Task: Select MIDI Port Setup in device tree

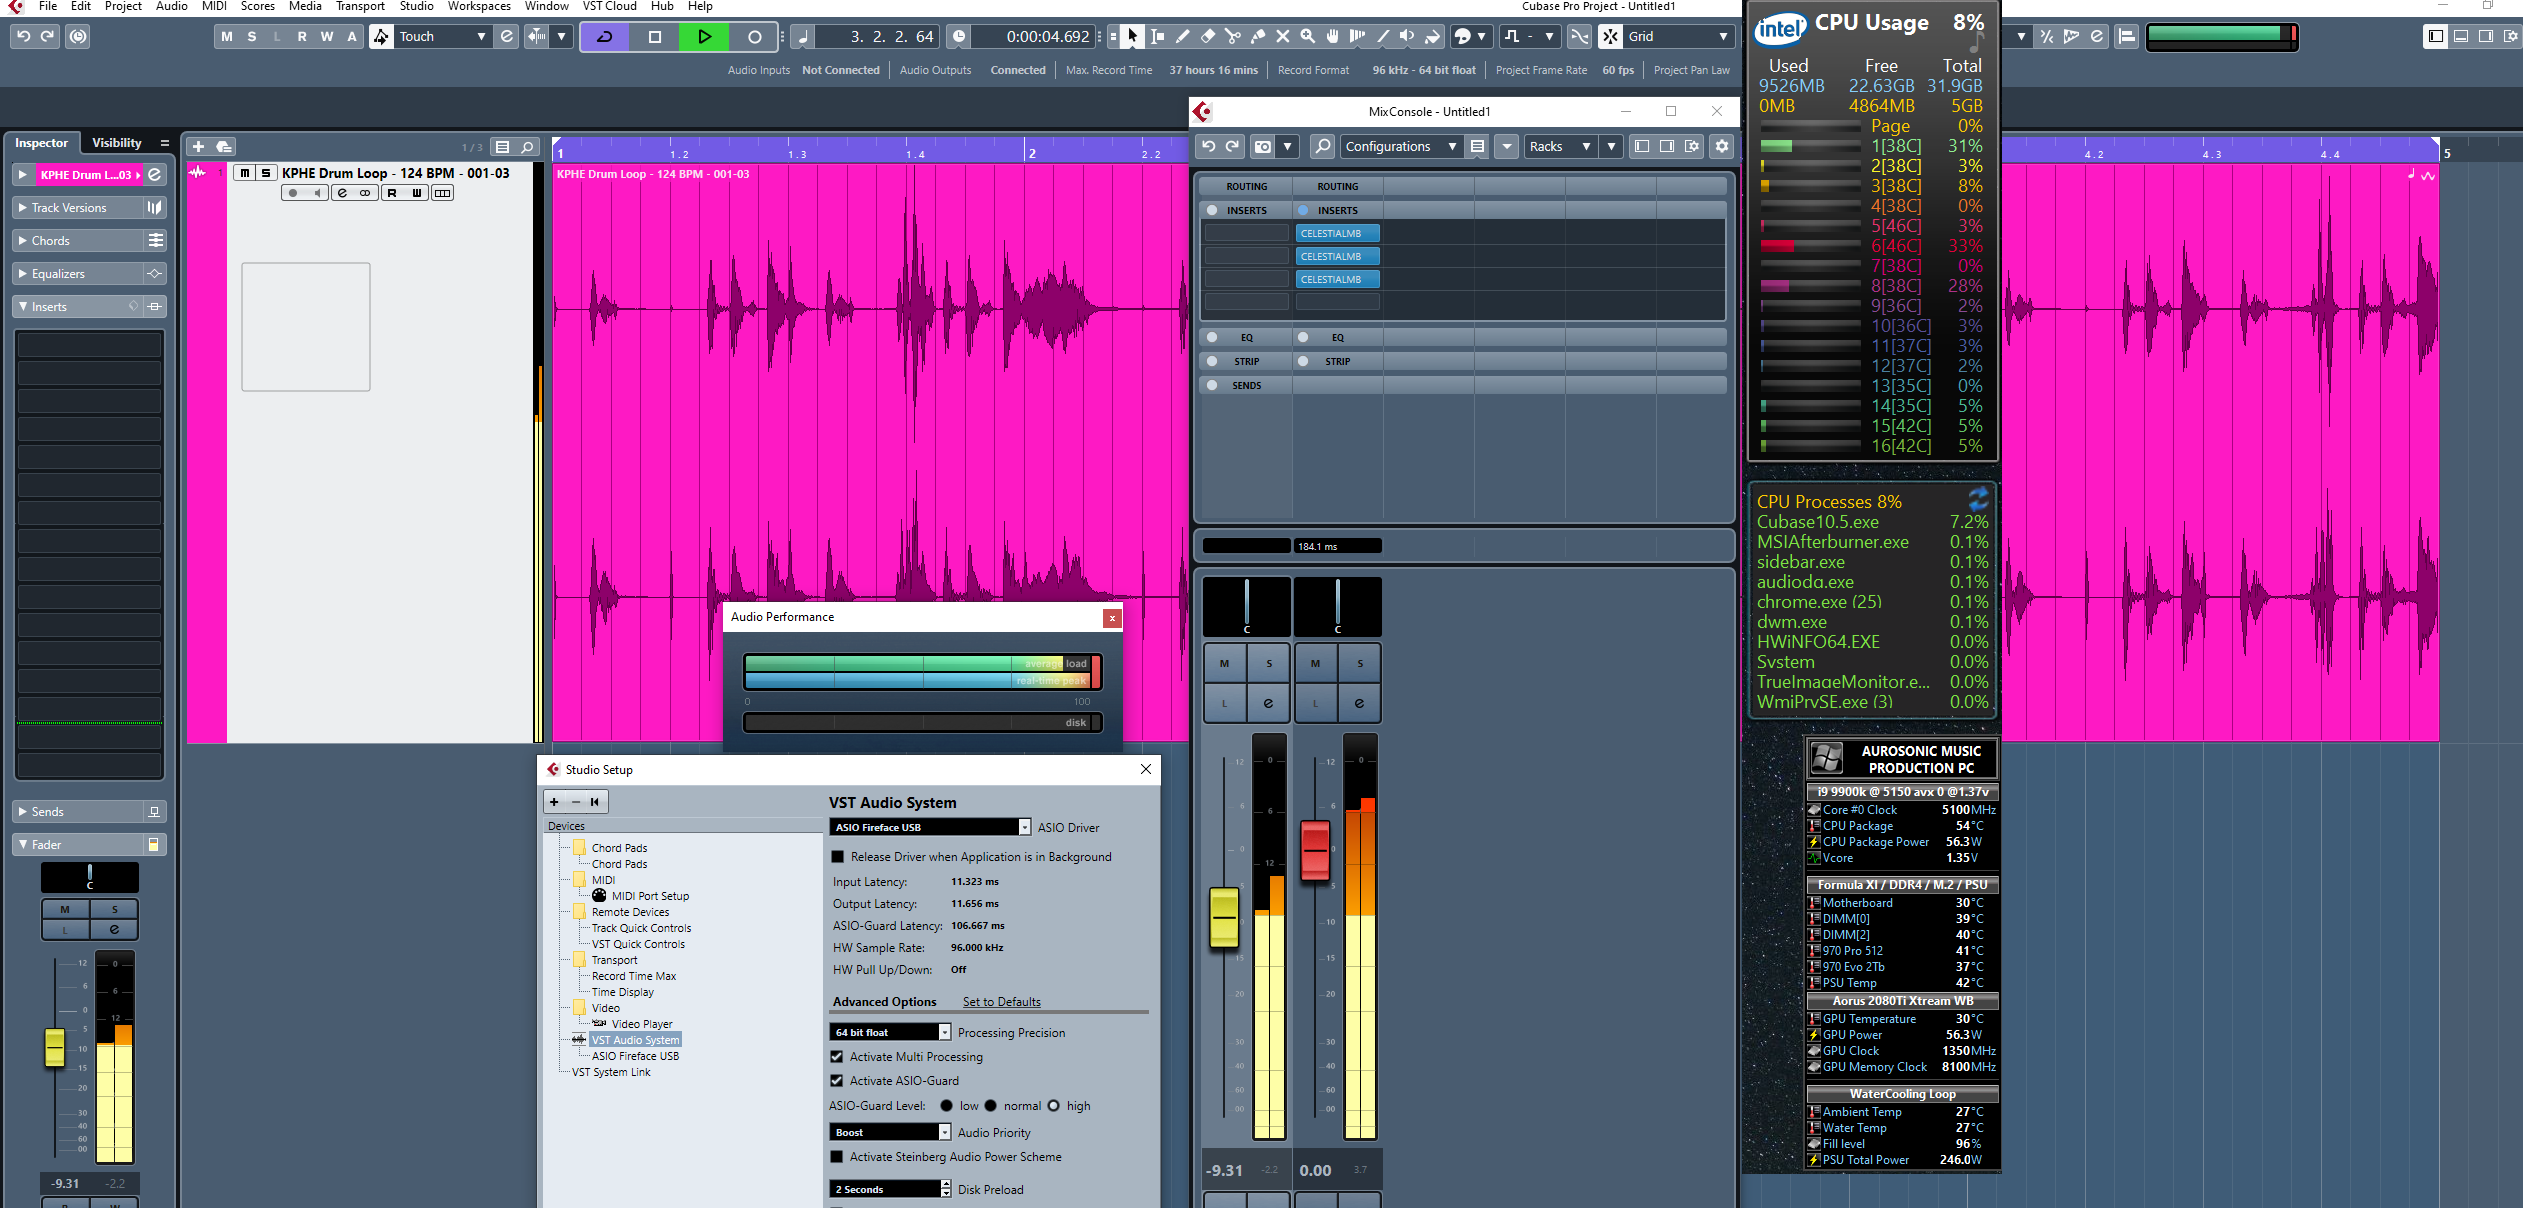Action: (x=650, y=896)
